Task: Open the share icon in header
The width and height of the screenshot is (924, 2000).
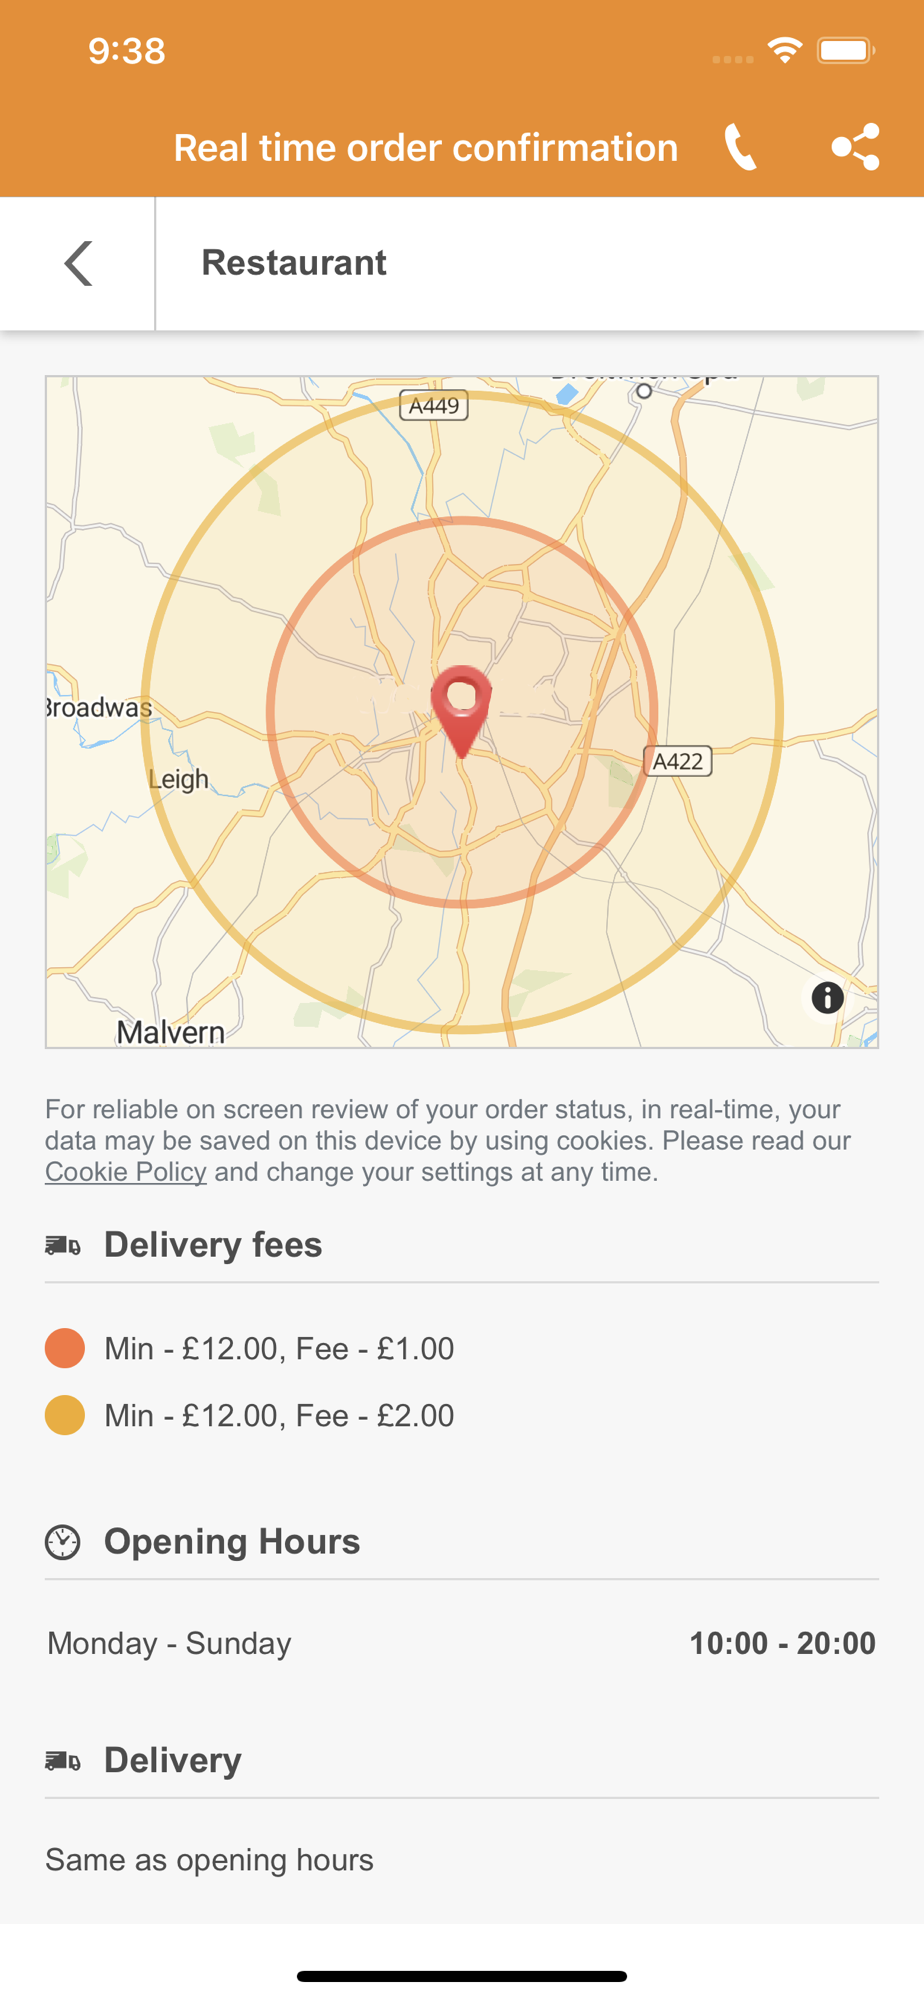Action: [856, 147]
